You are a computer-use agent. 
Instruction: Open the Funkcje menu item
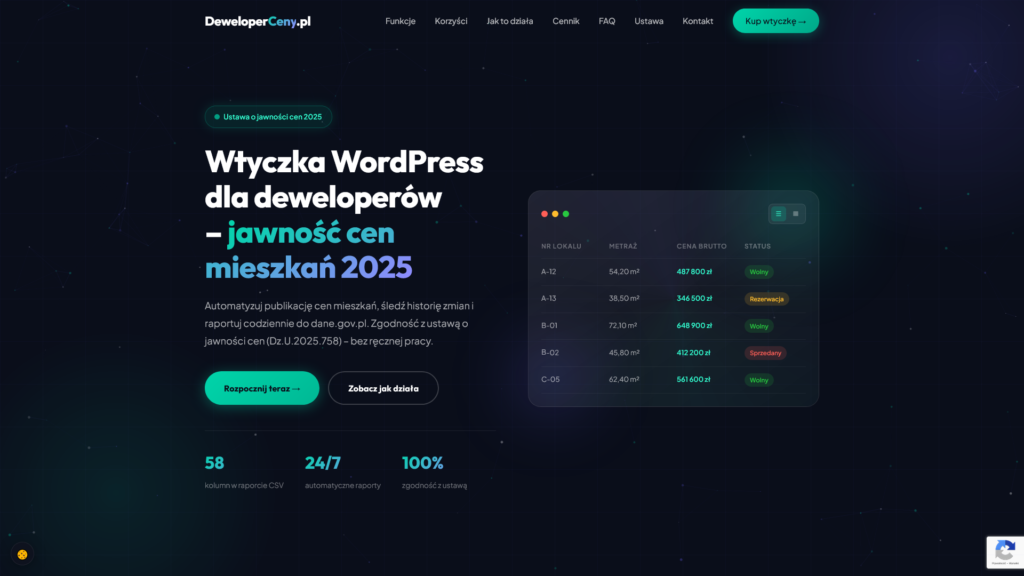pyautogui.click(x=400, y=21)
